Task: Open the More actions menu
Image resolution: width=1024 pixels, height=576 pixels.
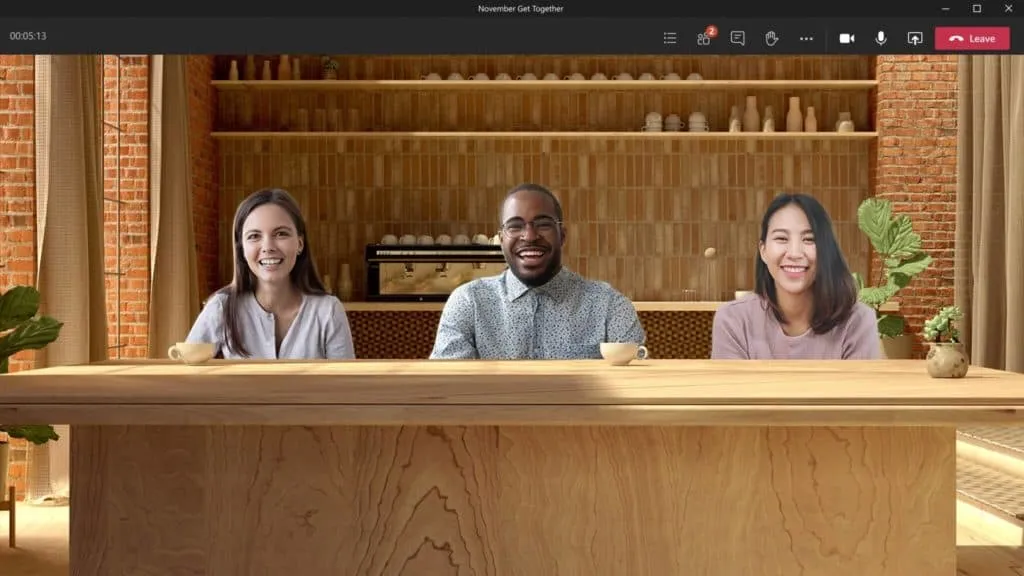Action: pyautogui.click(x=805, y=38)
